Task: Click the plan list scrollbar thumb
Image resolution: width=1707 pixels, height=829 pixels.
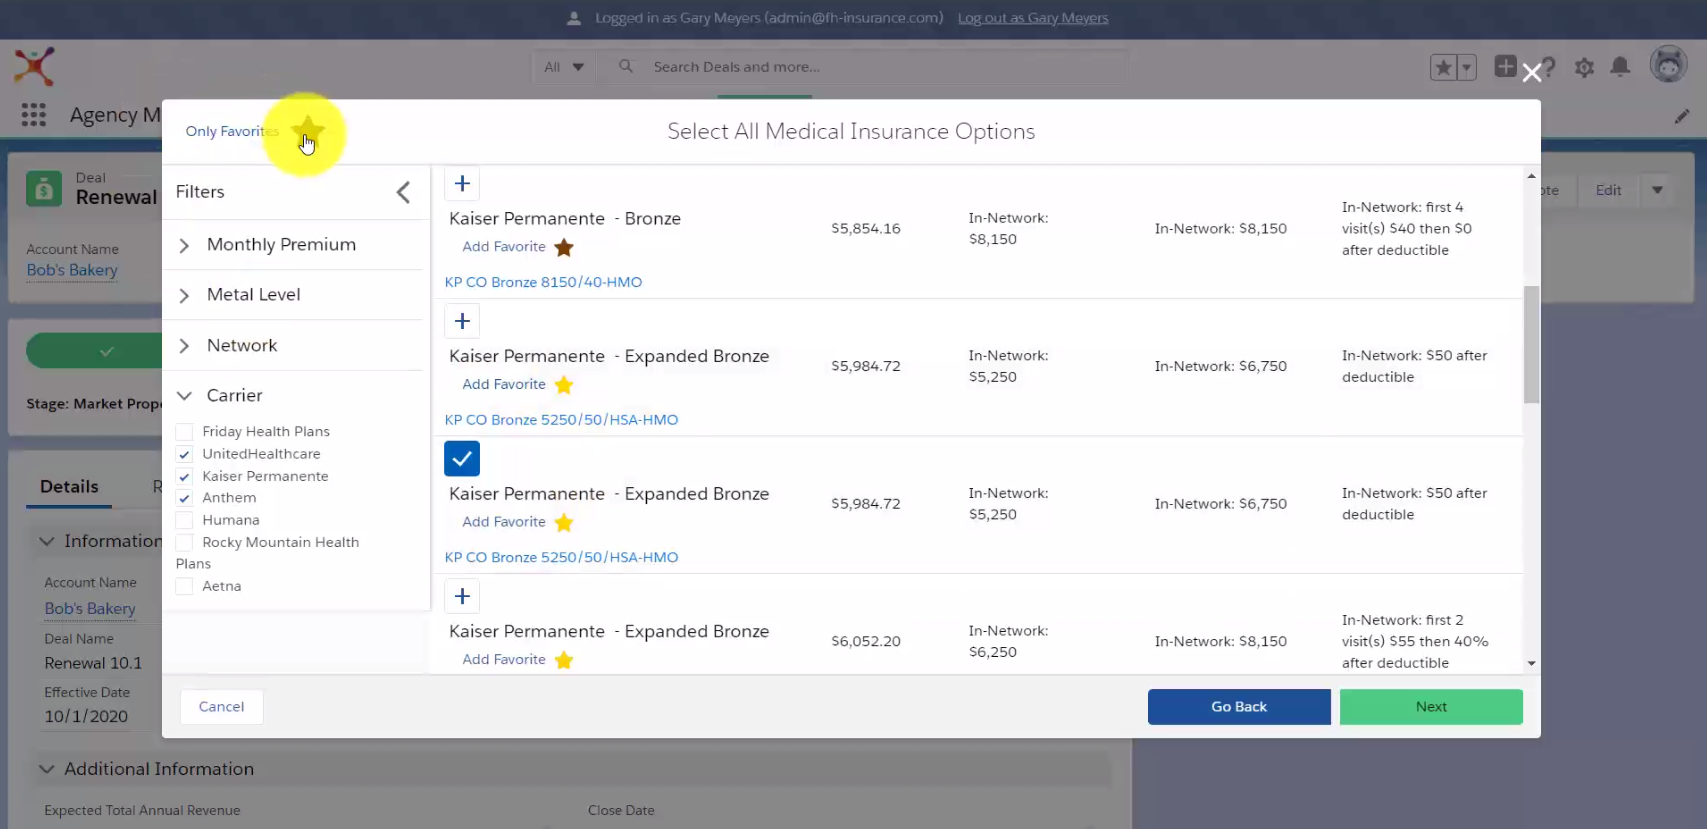Action: click(1531, 344)
